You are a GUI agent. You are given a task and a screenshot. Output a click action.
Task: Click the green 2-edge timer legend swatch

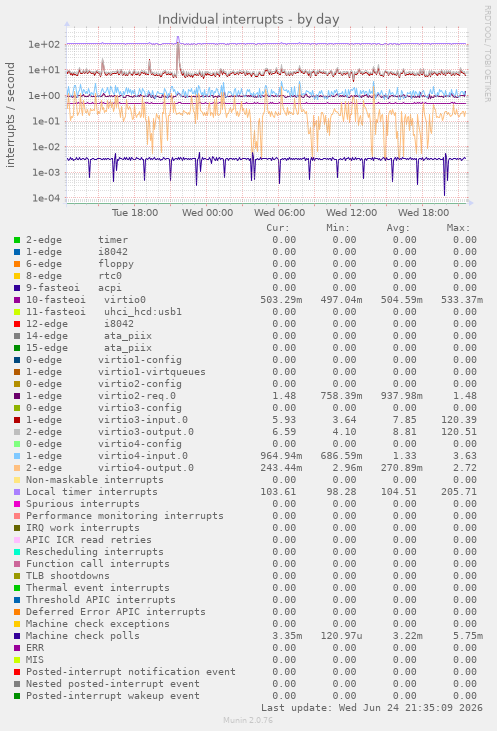[x=17, y=240]
